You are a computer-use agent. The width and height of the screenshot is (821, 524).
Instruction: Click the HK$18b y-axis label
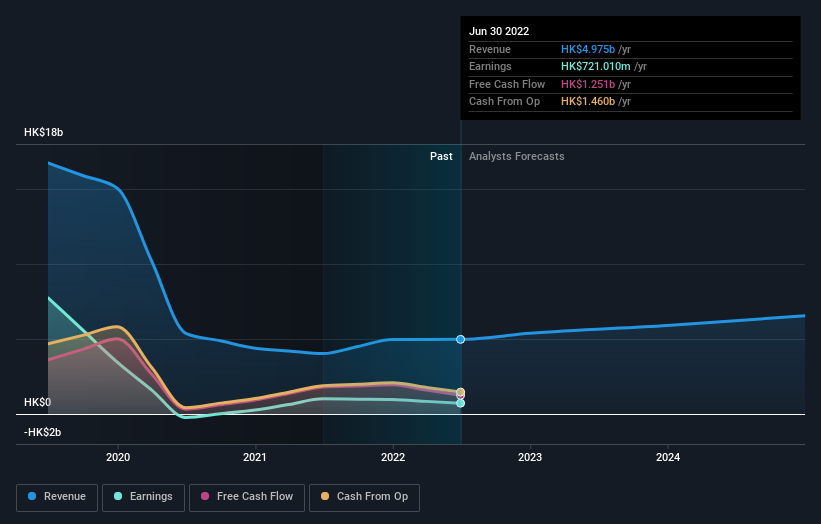click(43, 132)
